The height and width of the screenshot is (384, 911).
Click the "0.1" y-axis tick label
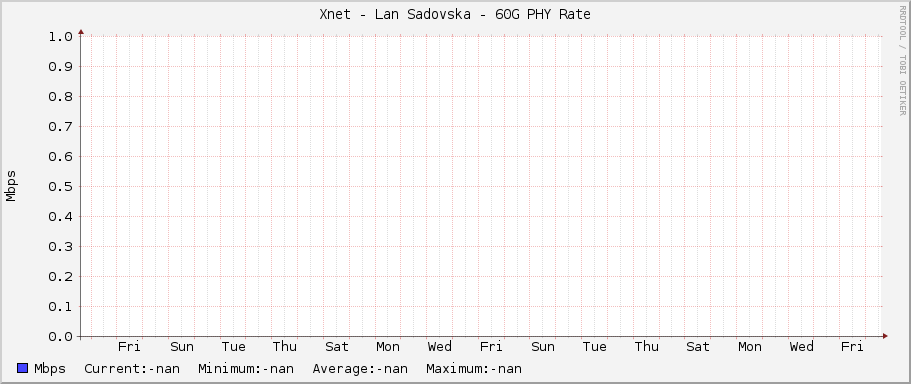pyautogui.click(x=60, y=307)
